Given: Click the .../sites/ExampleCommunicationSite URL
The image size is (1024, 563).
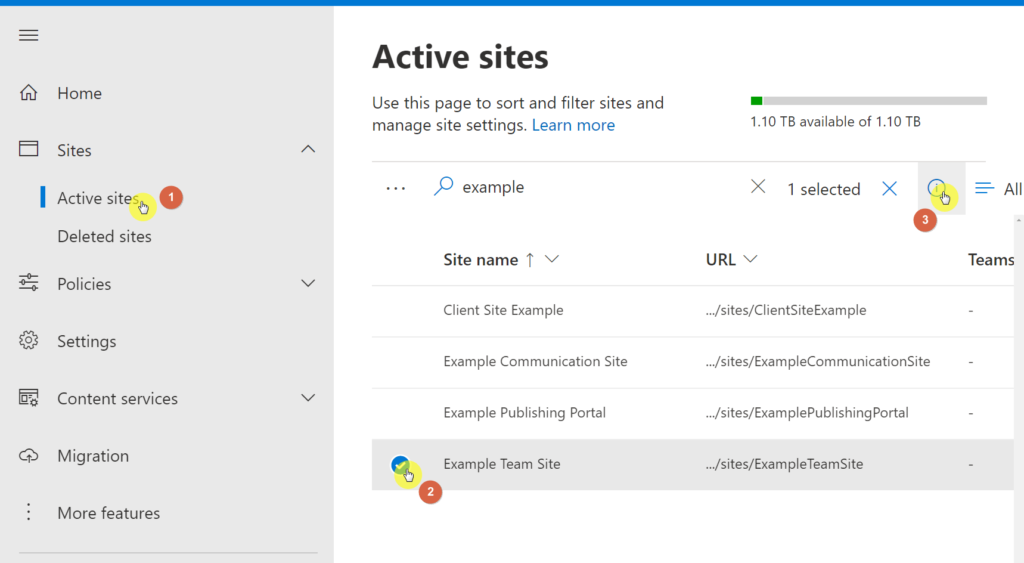Looking at the screenshot, I should click(818, 361).
